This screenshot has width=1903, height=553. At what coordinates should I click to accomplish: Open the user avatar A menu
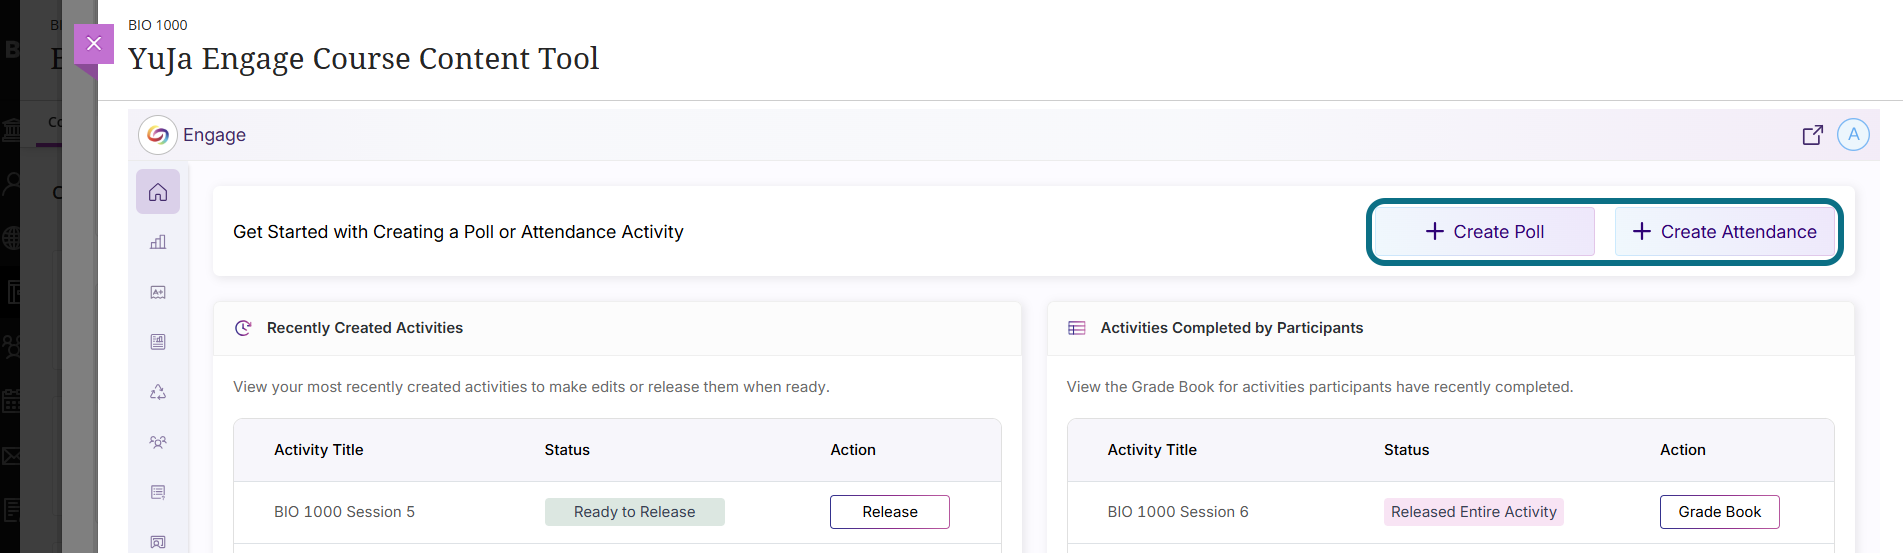(1853, 135)
